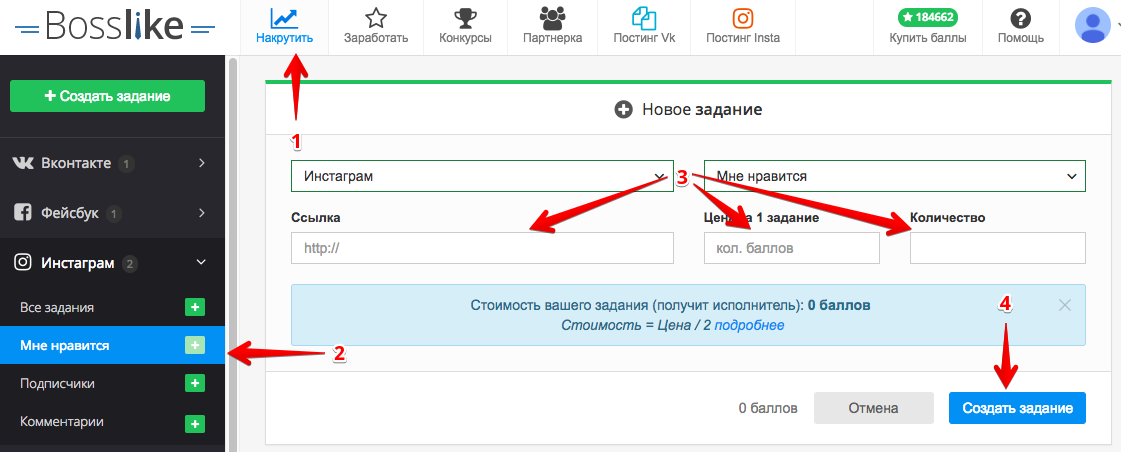The height and width of the screenshot is (452, 1121).
Task: Click the Ссылка http:// input field
Action: point(483,248)
